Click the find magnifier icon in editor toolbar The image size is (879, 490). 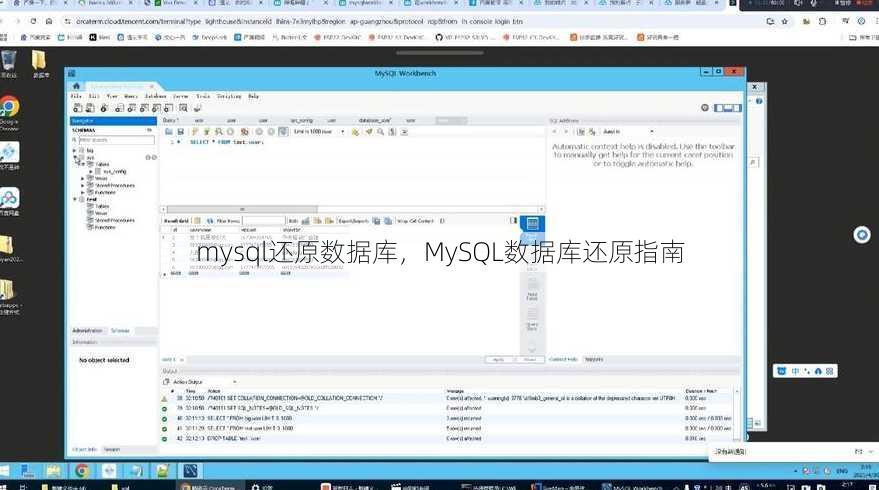click(x=381, y=132)
